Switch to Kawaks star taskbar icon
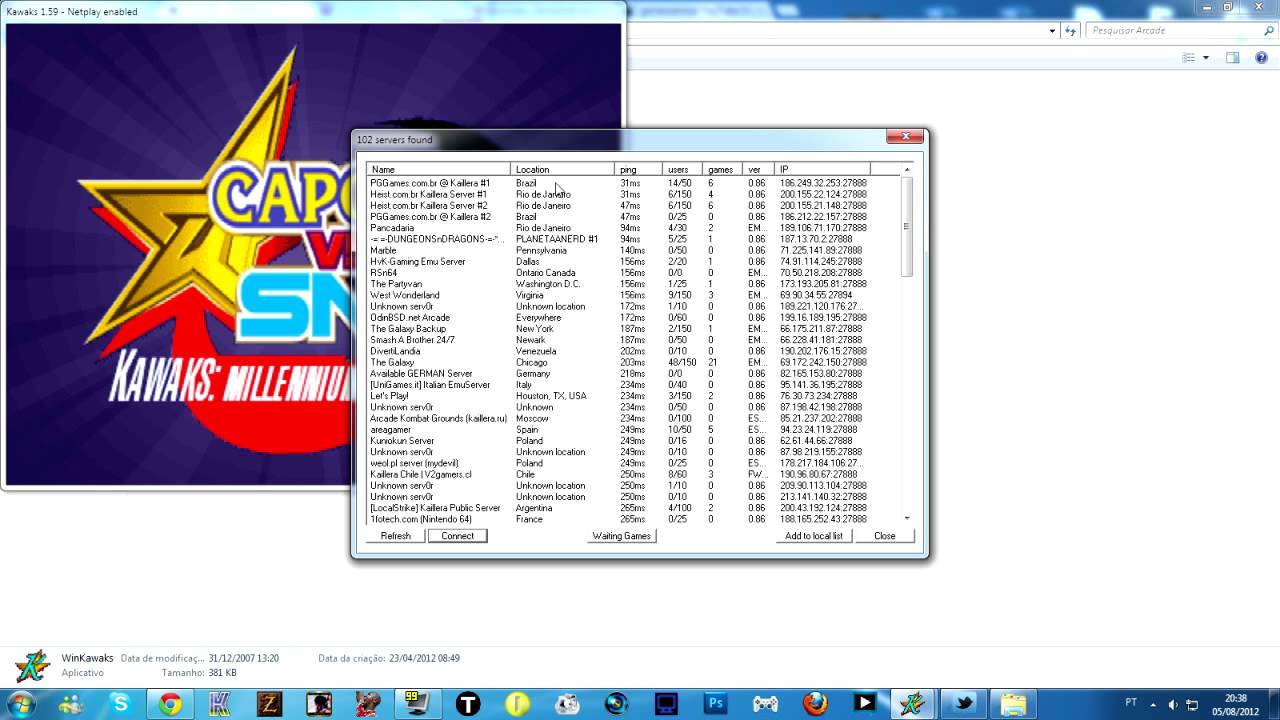The image size is (1280, 720). point(914,704)
